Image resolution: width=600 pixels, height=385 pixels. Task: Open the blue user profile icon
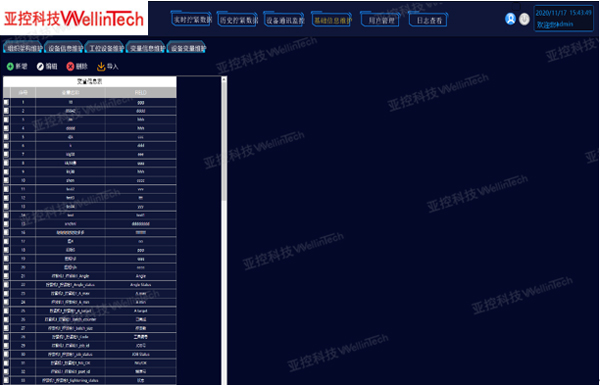[x=510, y=19]
